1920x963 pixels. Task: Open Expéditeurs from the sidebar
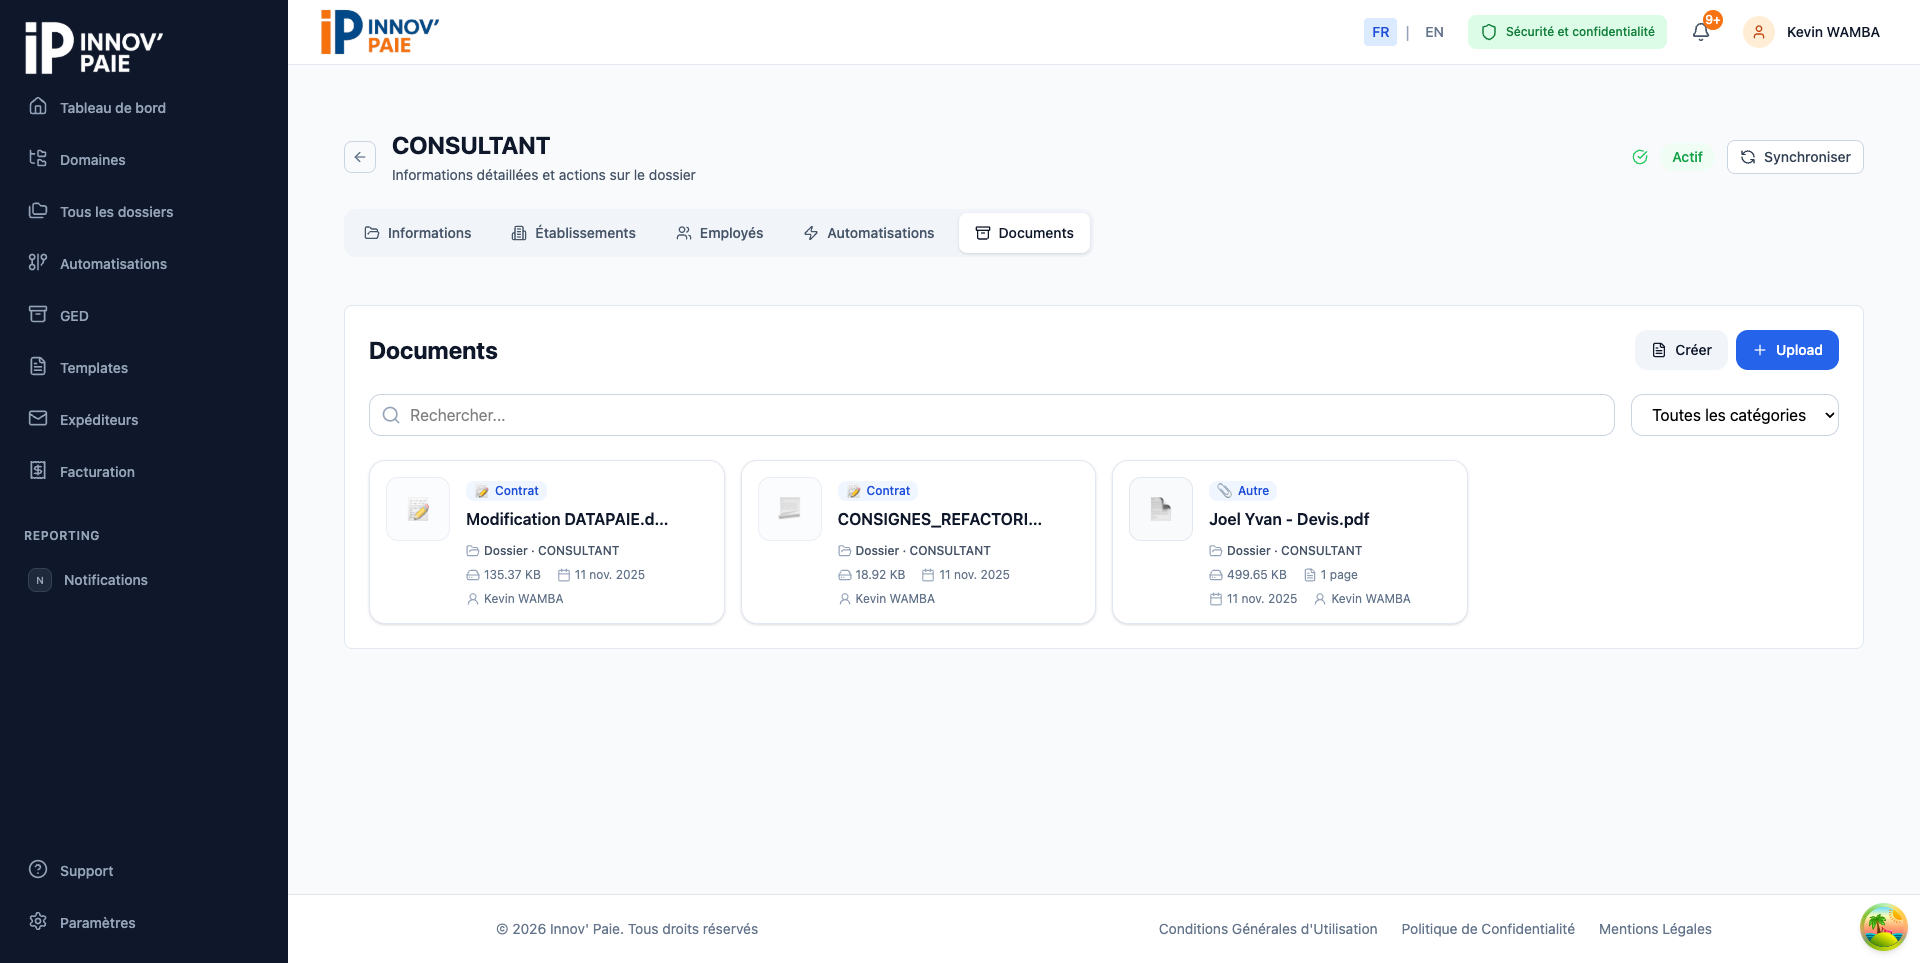[x=98, y=420]
